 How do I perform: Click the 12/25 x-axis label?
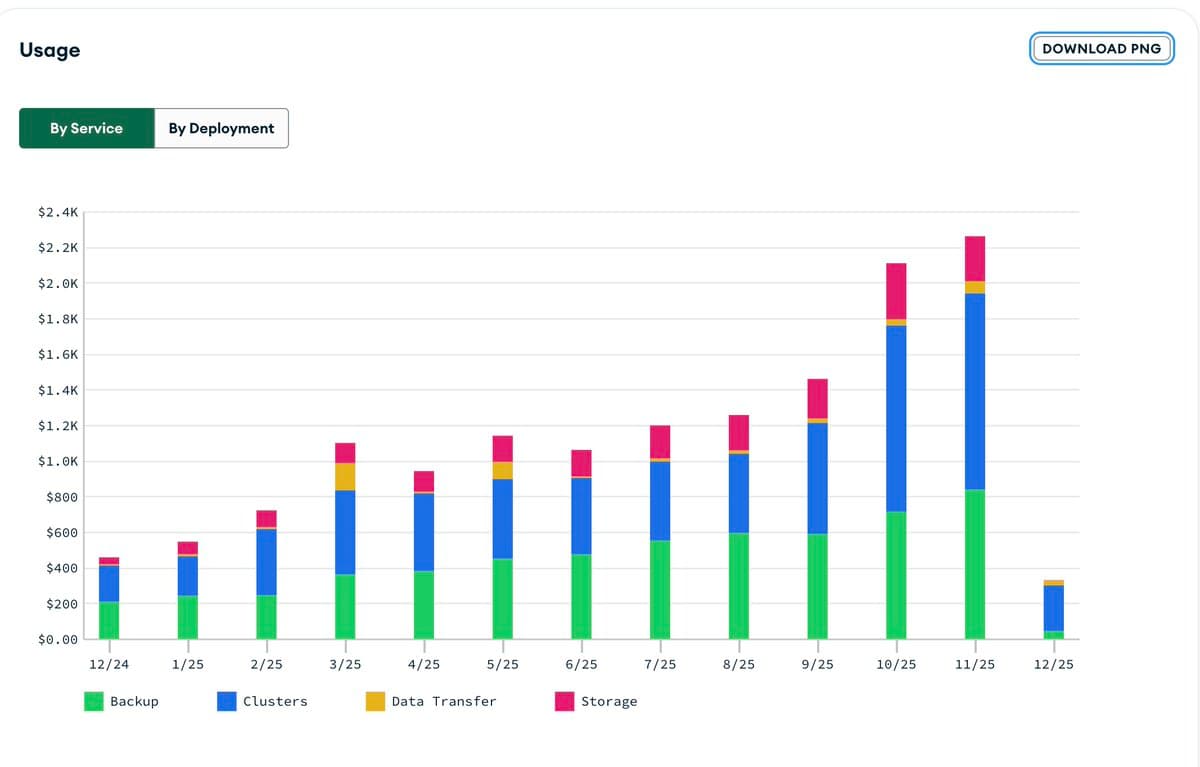[1053, 664]
